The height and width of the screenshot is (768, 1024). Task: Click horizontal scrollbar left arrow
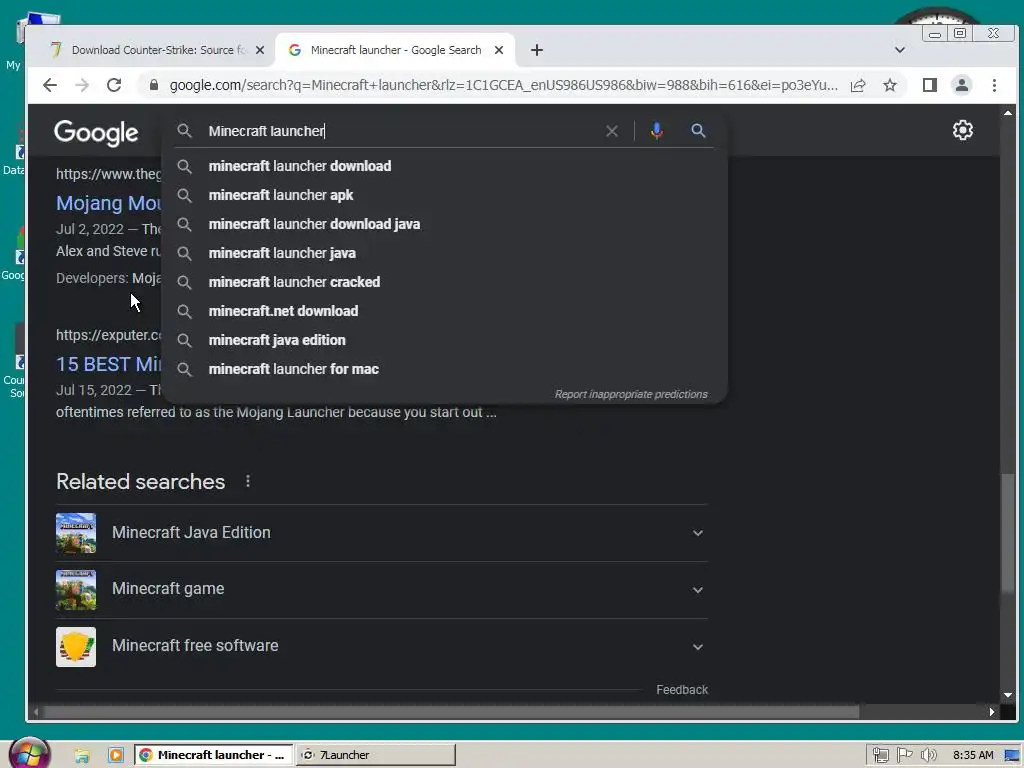(x=36, y=712)
